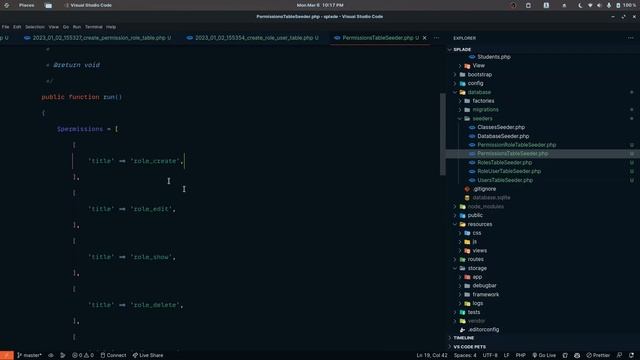Image resolution: width=640 pixels, height=360 pixels.
Task: Click the orange remote window indicator
Action: (7, 355)
